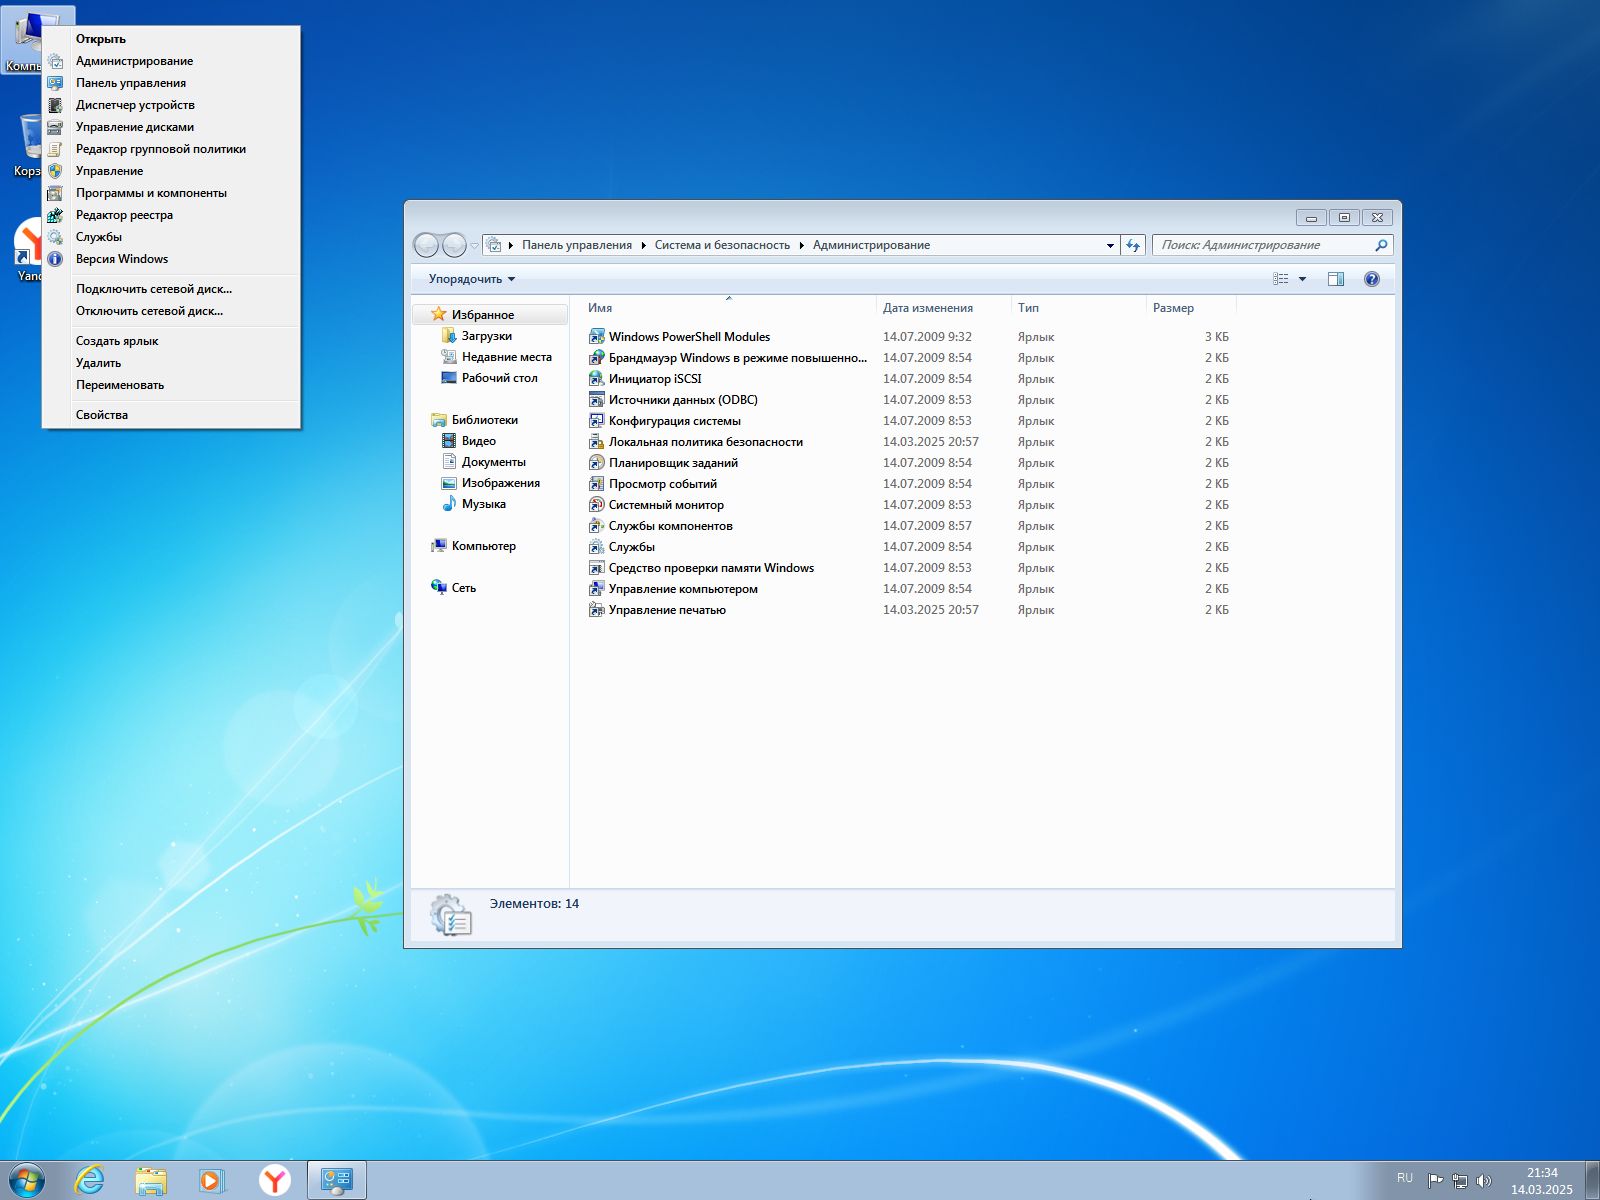Open recent pages dropdown near back button

point(474,245)
